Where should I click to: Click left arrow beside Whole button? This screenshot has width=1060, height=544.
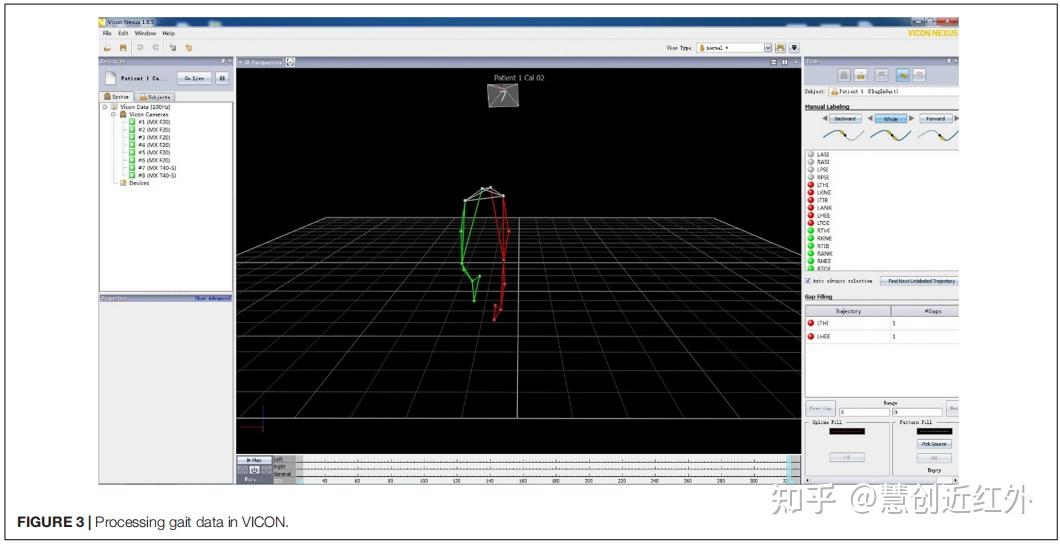(869, 118)
